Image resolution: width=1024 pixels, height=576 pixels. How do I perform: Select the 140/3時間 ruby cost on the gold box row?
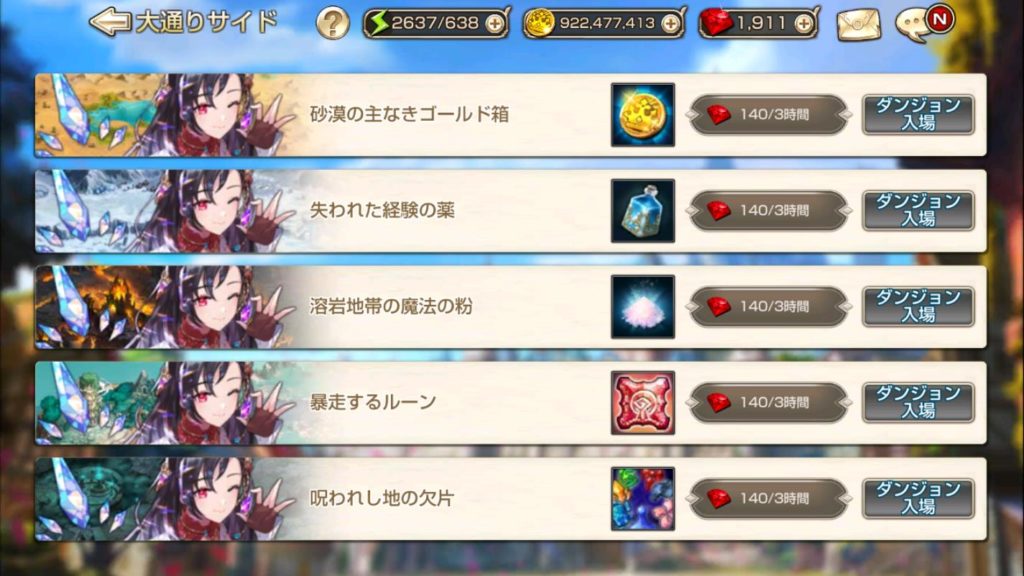pos(769,114)
